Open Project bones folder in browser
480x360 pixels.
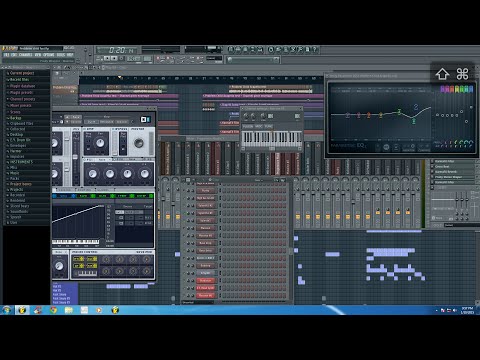[20, 184]
